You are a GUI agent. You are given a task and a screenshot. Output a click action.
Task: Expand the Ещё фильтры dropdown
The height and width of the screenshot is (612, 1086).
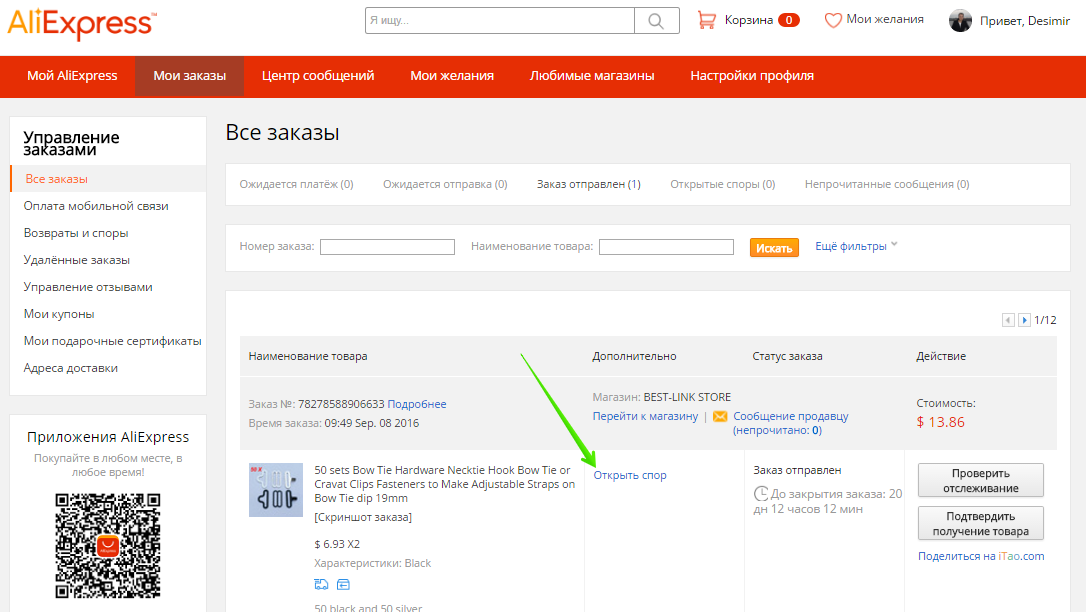[856, 246]
